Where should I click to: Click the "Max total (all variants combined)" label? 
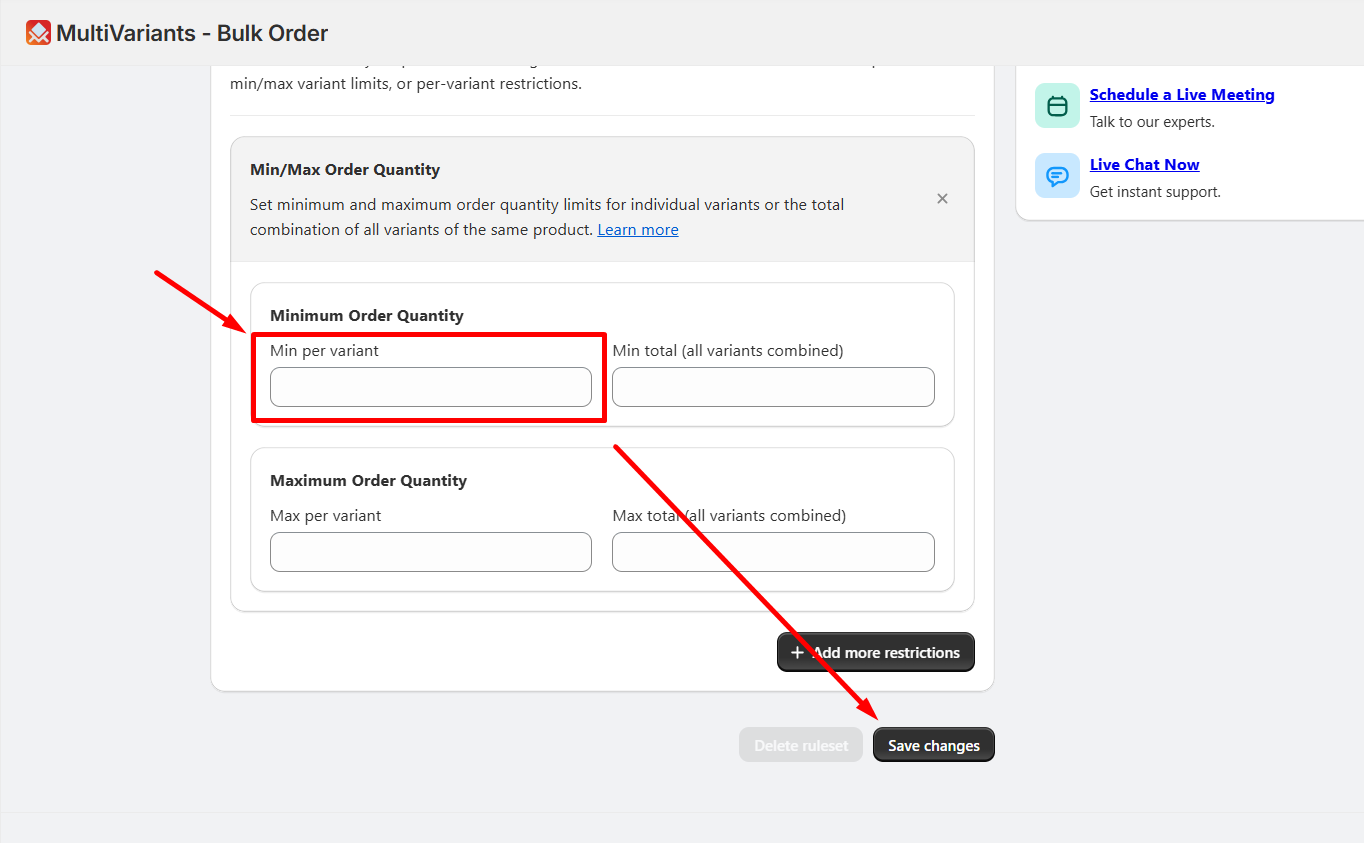click(729, 516)
